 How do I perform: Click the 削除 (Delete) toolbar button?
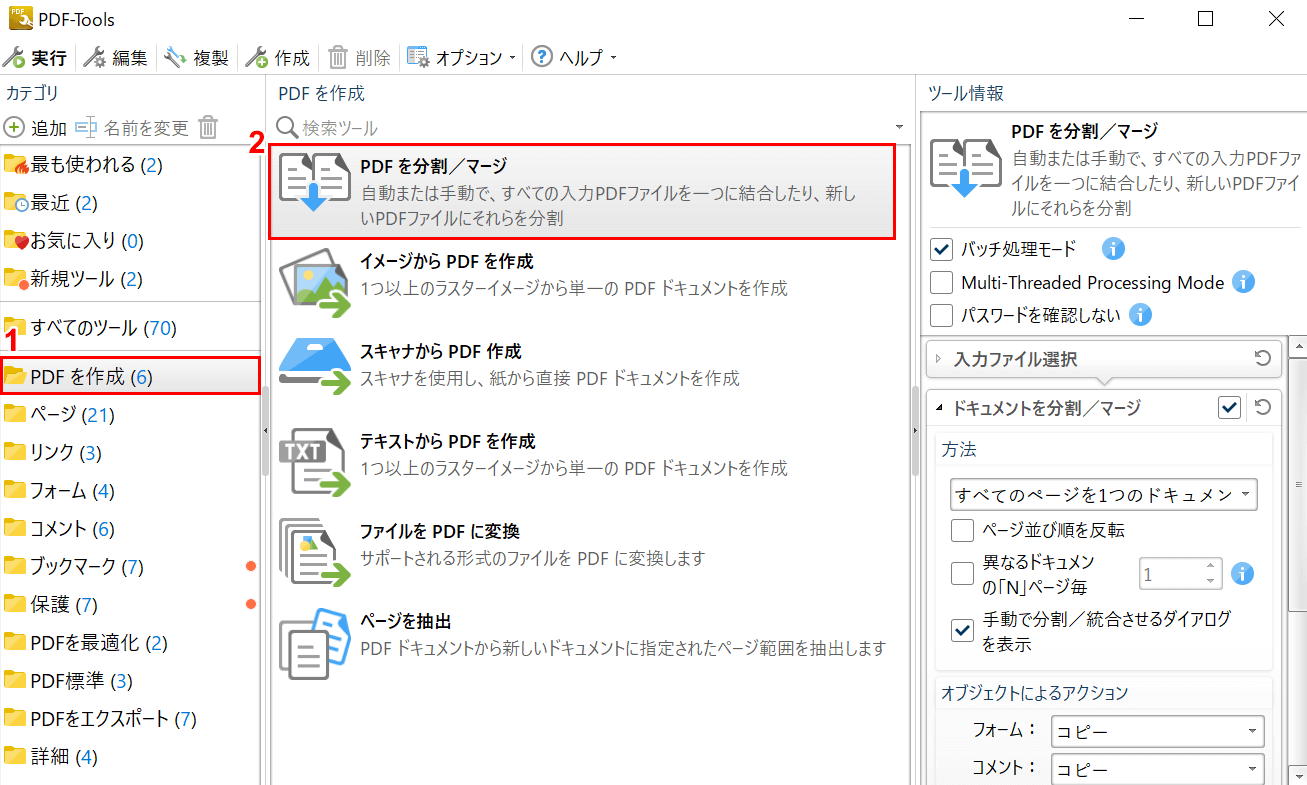point(360,57)
